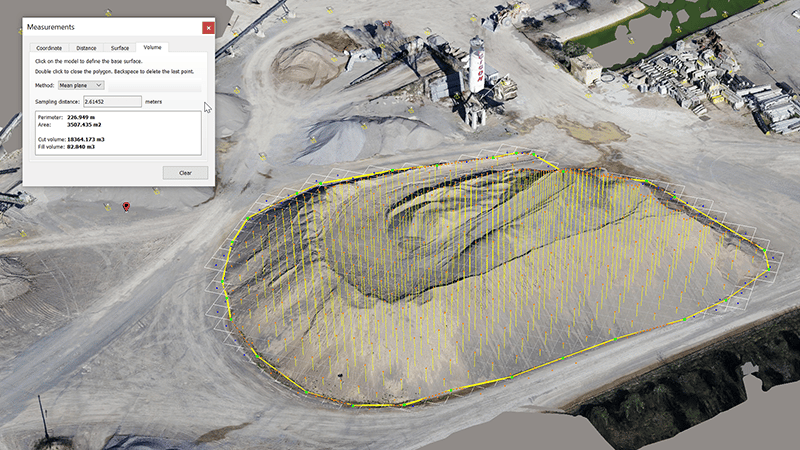Select the Surface tab

(120, 48)
